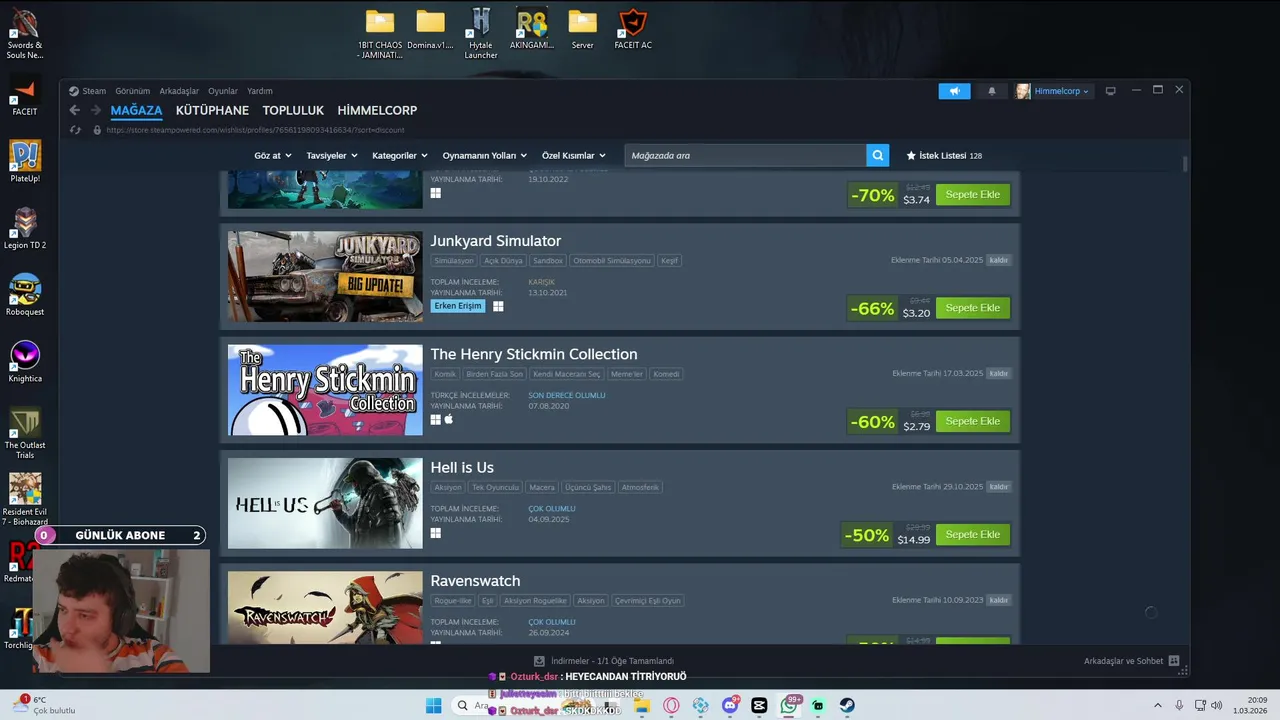Viewport: 1280px width, 720px height.
Task: Click the Mağazada ara search field
Action: [x=745, y=155]
